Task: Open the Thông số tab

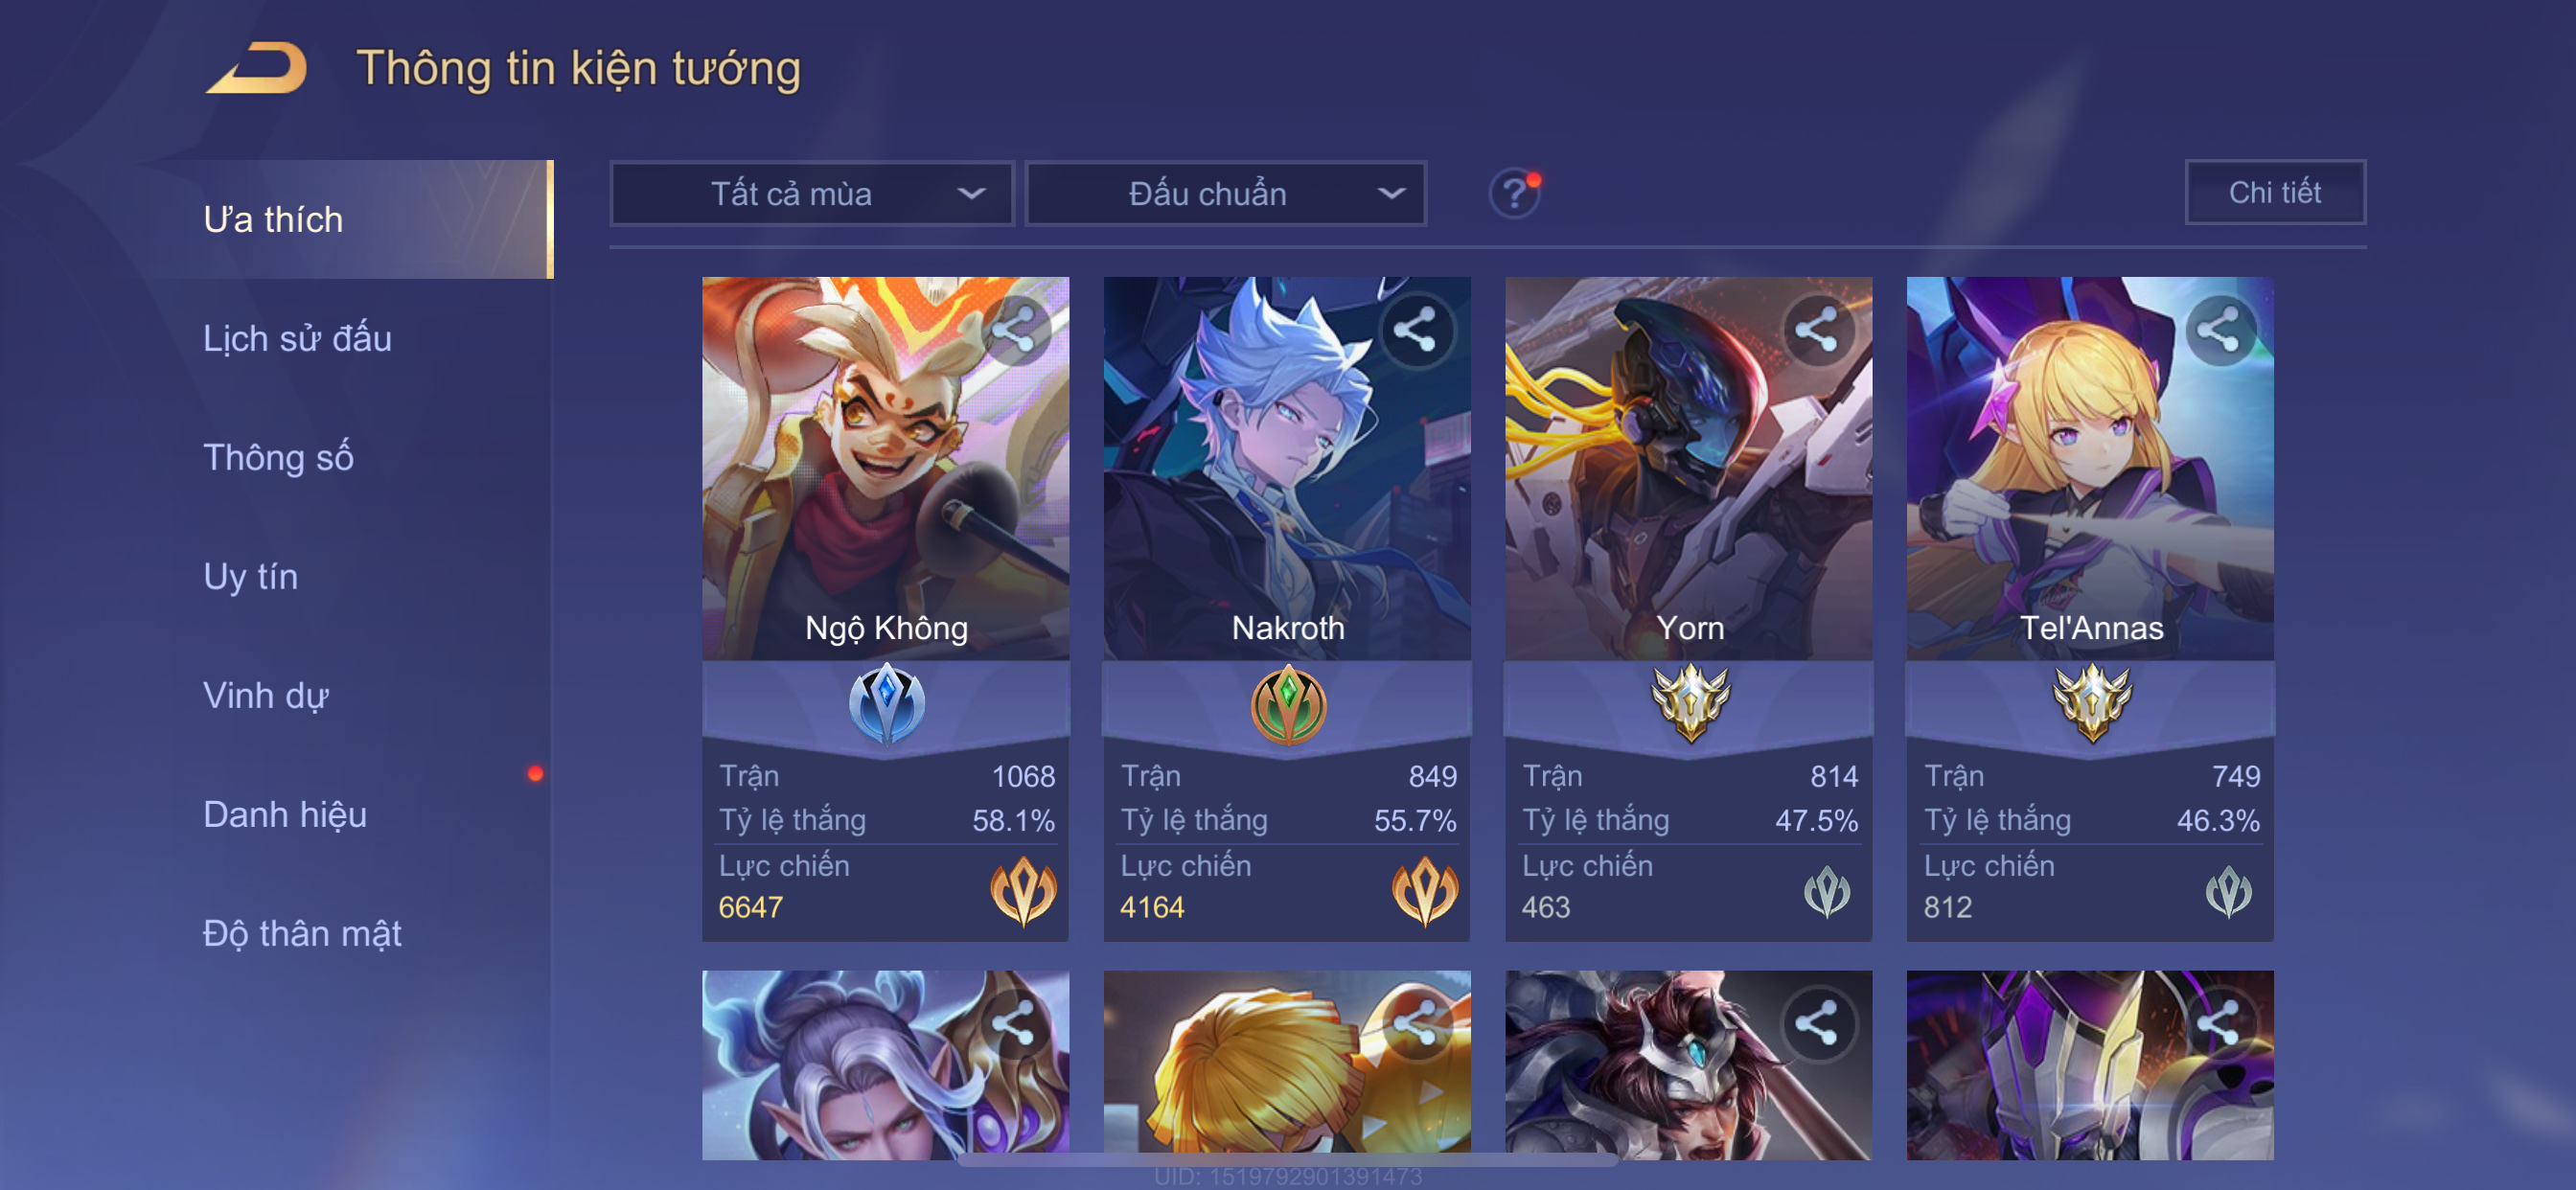Action: tap(278, 457)
